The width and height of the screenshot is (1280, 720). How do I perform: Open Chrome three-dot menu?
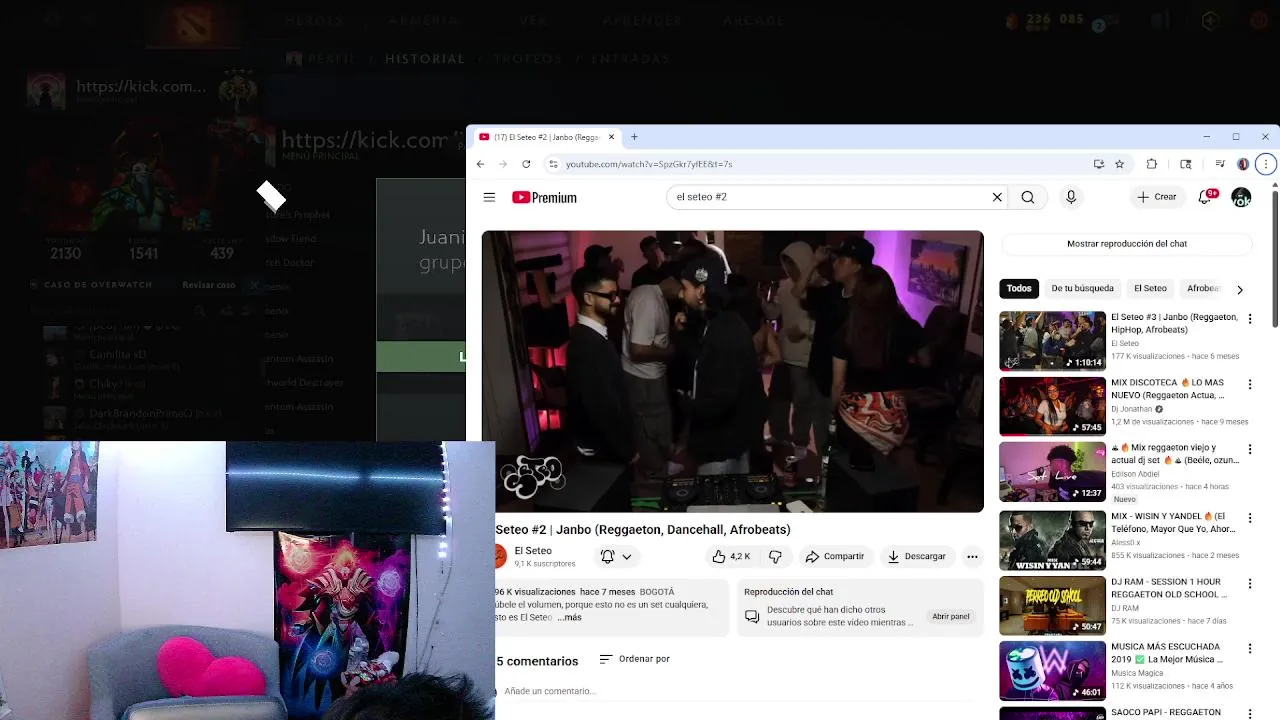click(x=1266, y=164)
